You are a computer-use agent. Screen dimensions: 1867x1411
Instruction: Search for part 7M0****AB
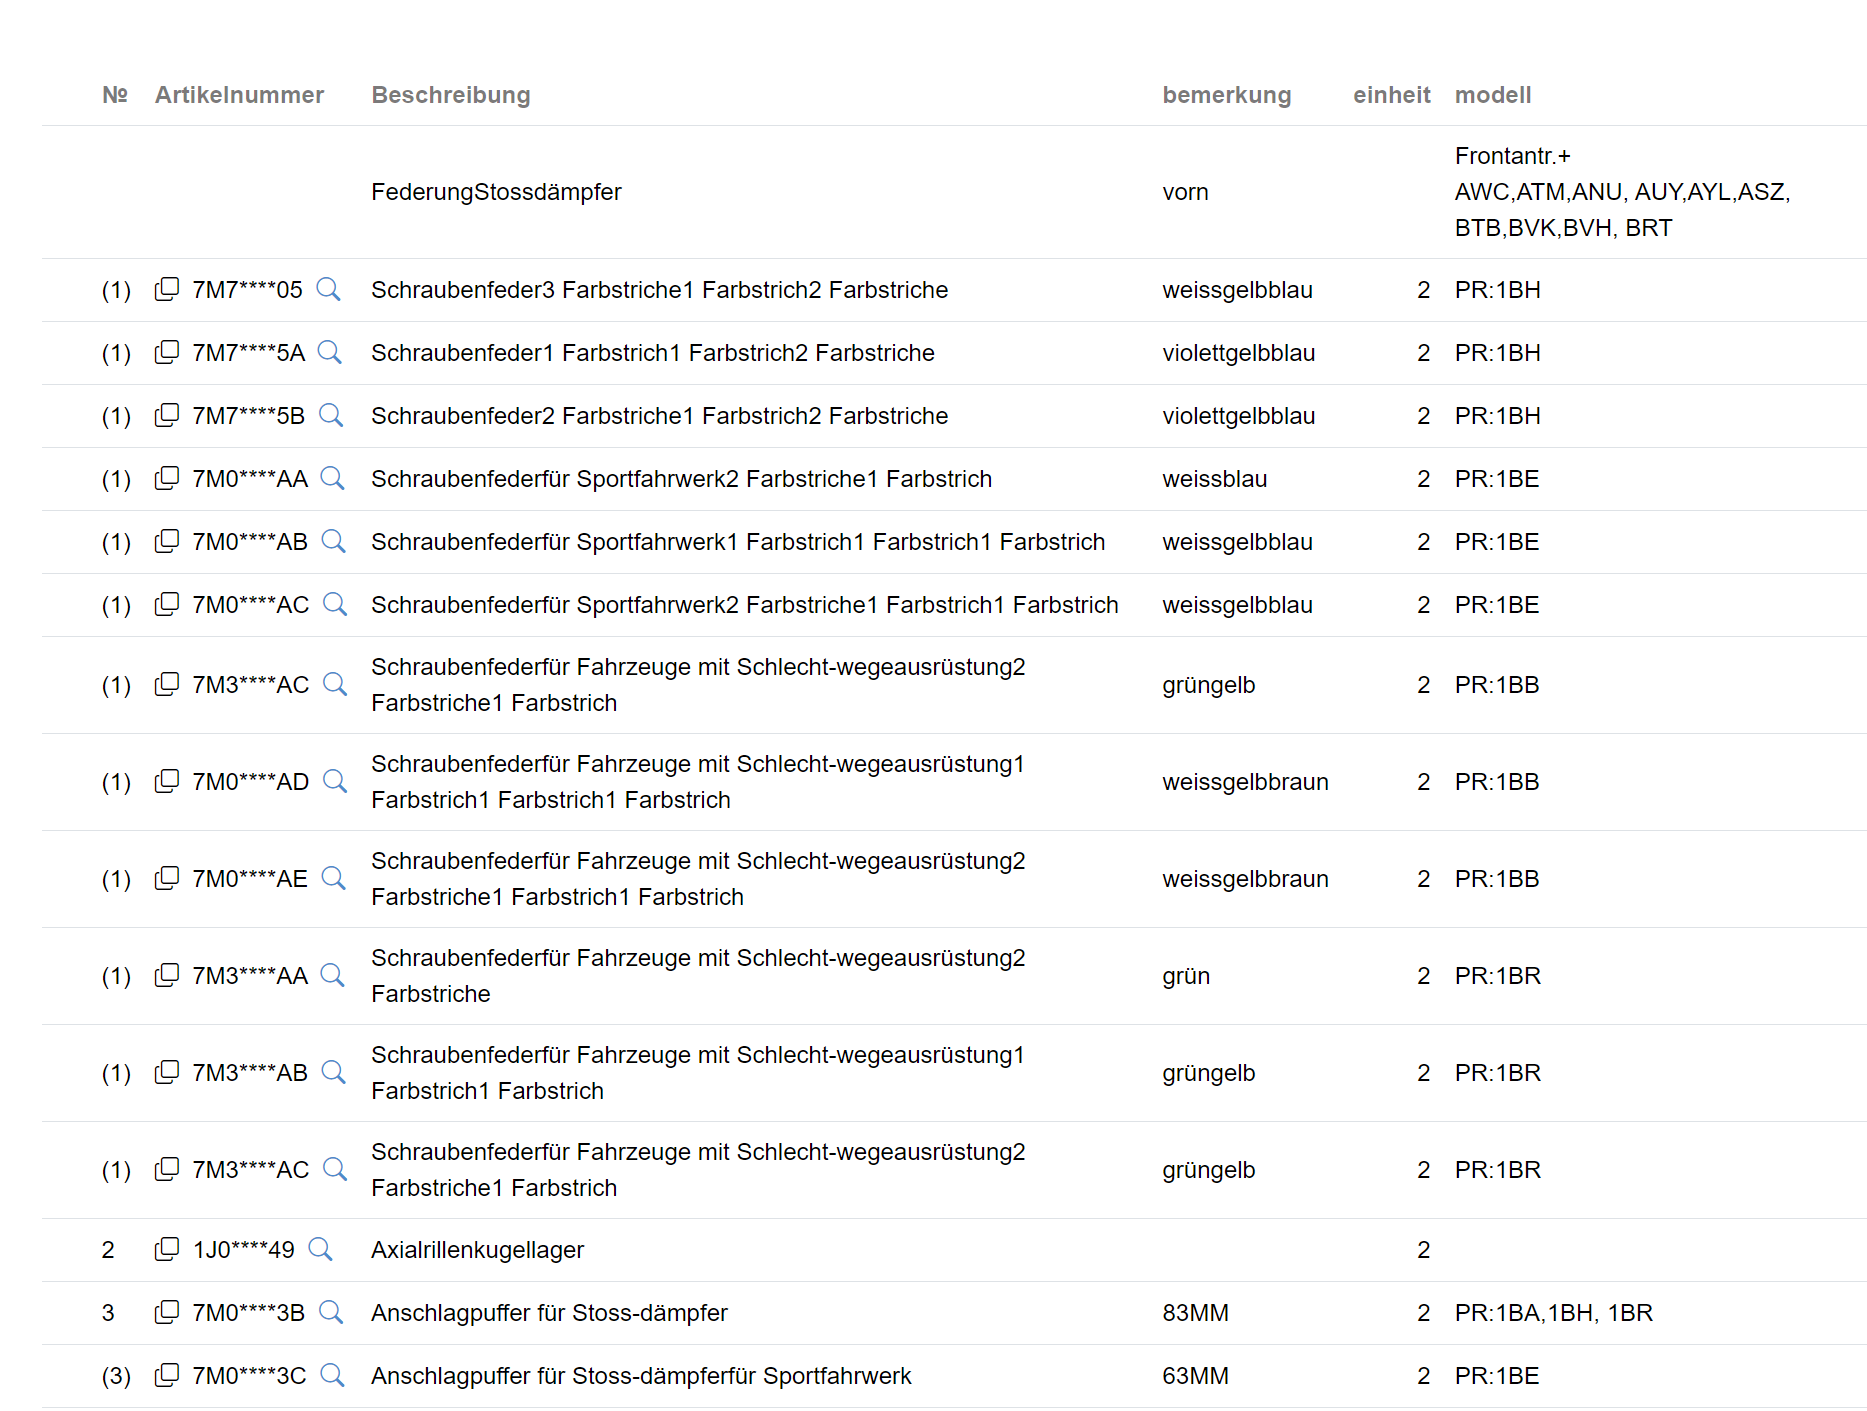333,542
